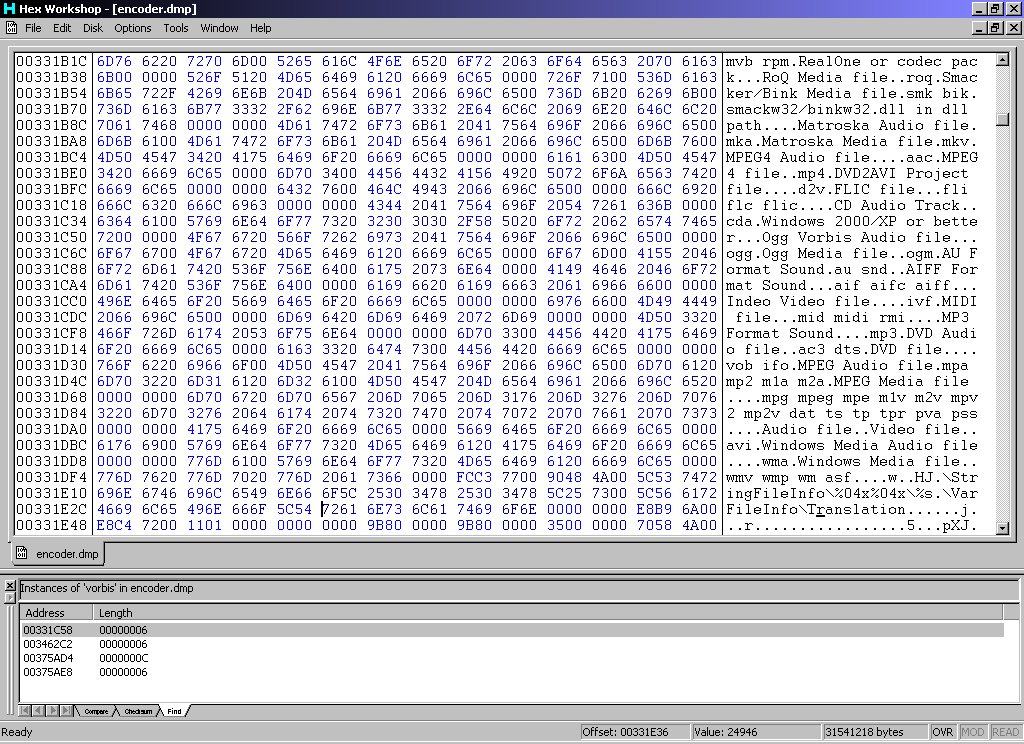This screenshot has width=1024, height=744.
Task: Open the document icon menu beside File
Action: 11,27
